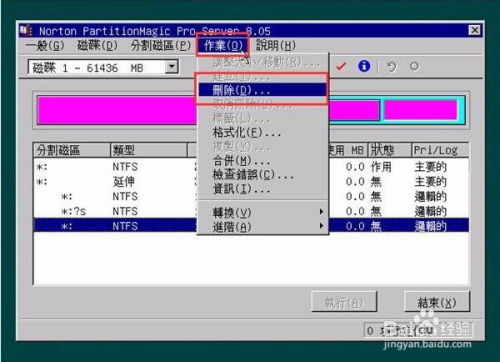Click the small circle toolbar icon
The image size is (500, 362).
[414, 66]
